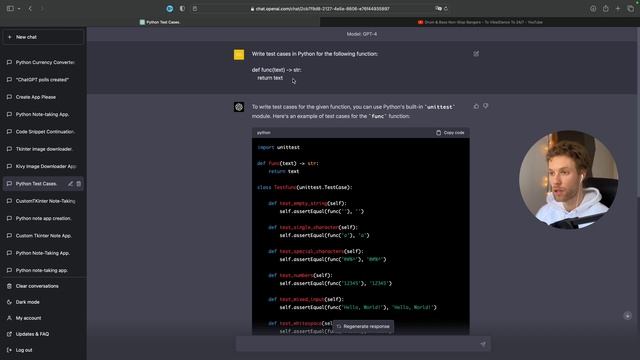Image resolution: width=640 pixels, height=360 pixels.
Task: Edit the user prompt message with the edit icon
Action: tap(476, 54)
